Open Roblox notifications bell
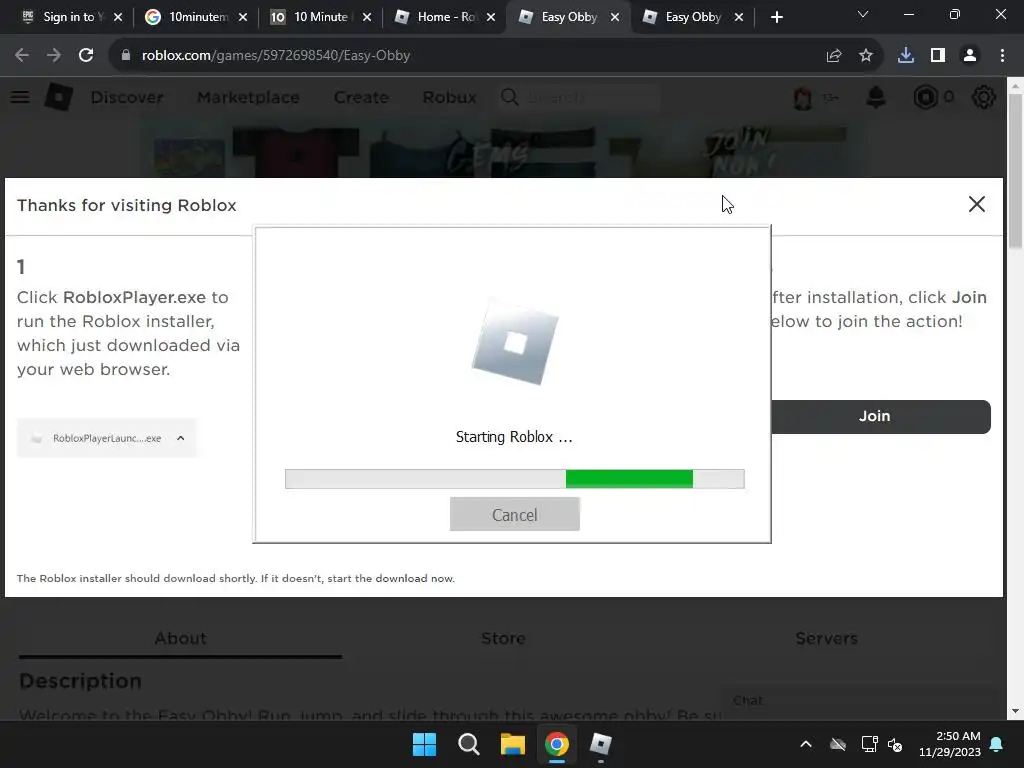Screen dimensions: 1024x768 (876, 97)
